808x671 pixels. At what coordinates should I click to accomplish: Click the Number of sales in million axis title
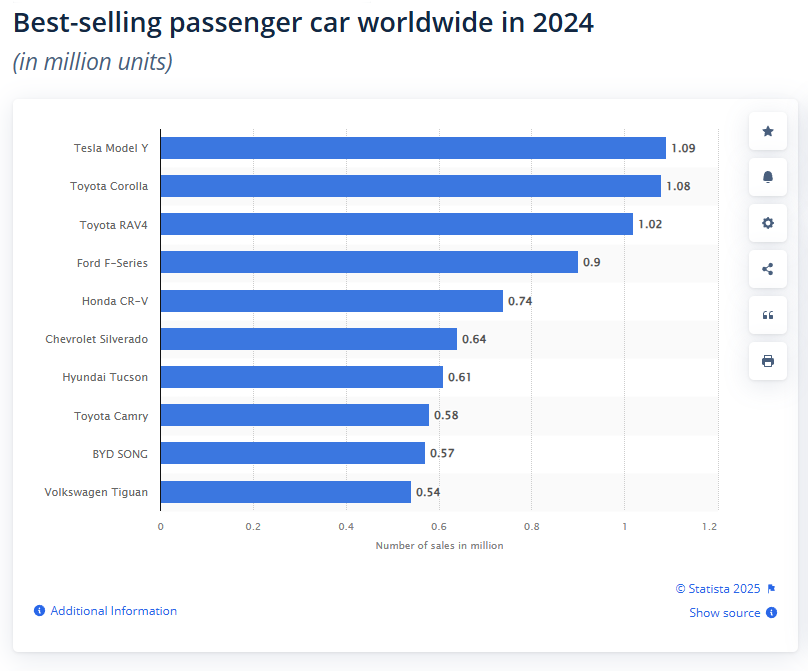[x=440, y=545]
